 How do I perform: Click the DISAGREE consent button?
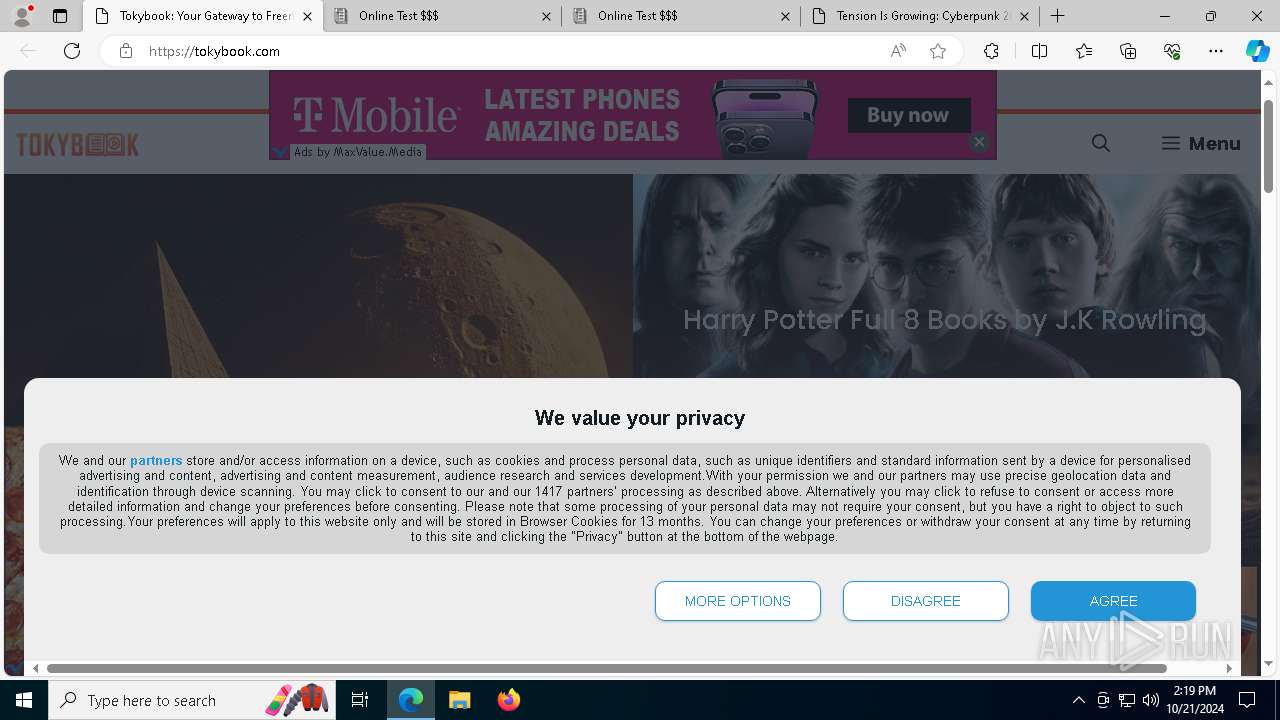pyautogui.click(x=926, y=601)
